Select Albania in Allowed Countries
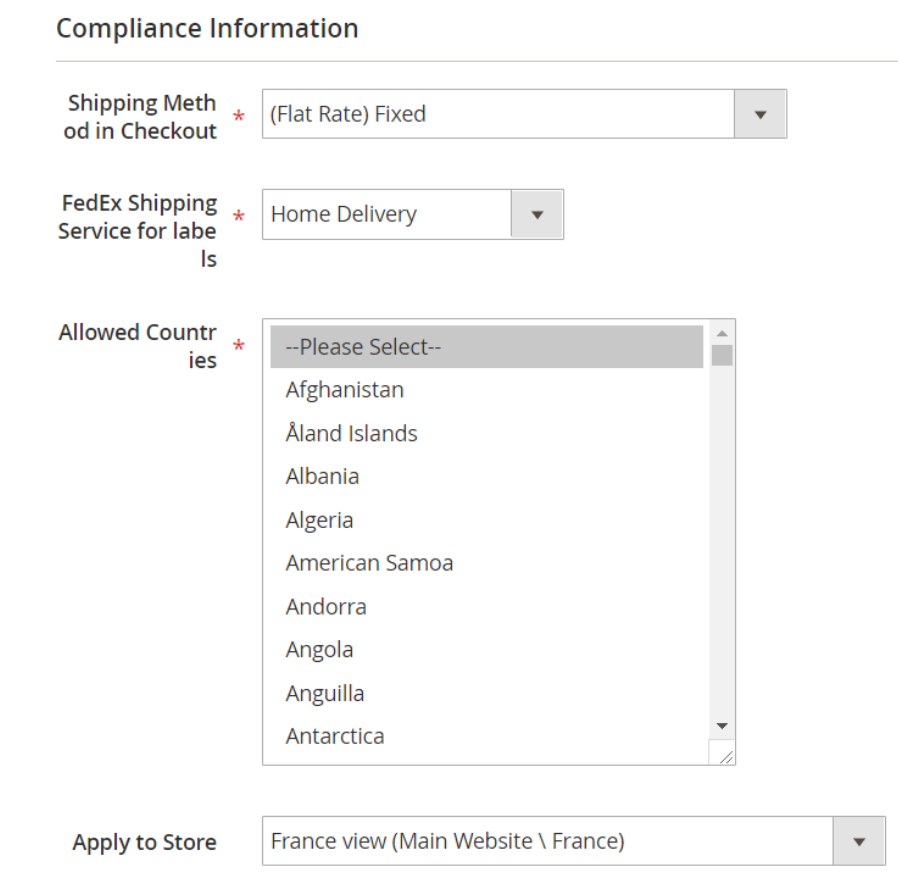This screenshot has height=880, width=898. [x=487, y=476]
